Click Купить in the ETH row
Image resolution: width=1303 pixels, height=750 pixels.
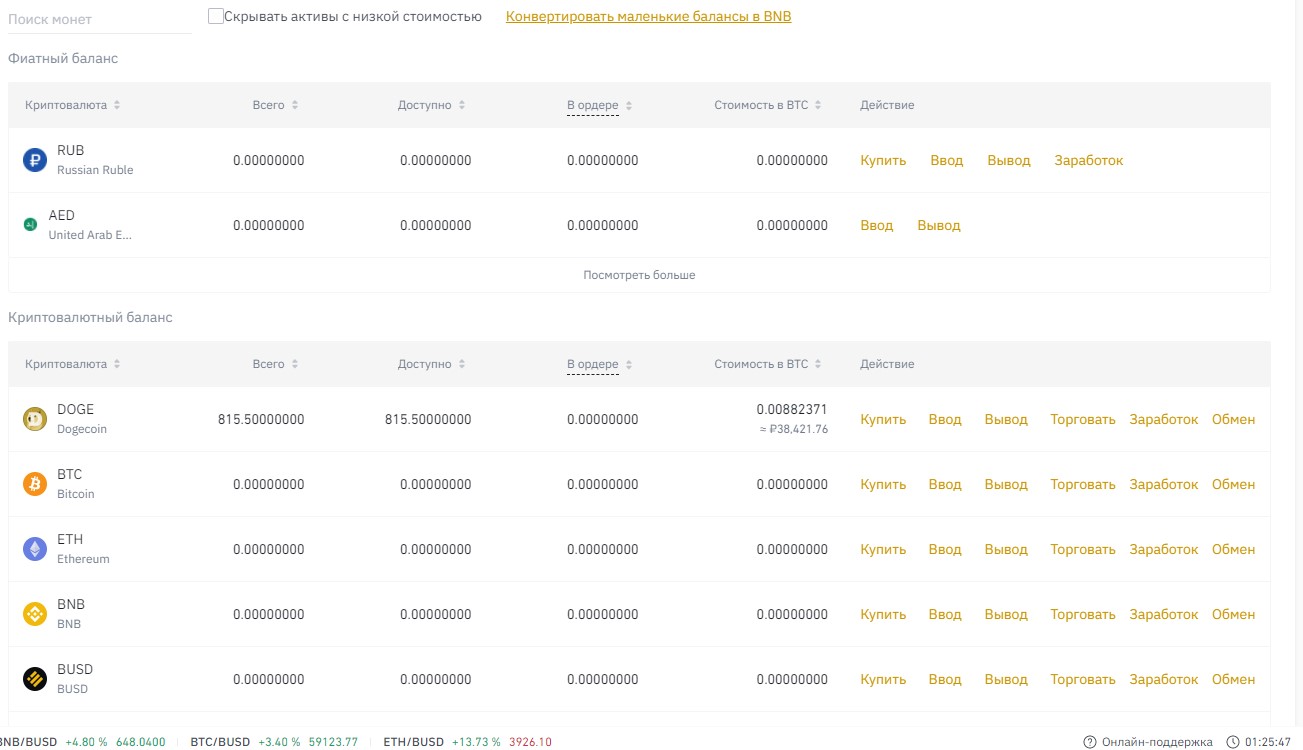pyautogui.click(x=883, y=549)
